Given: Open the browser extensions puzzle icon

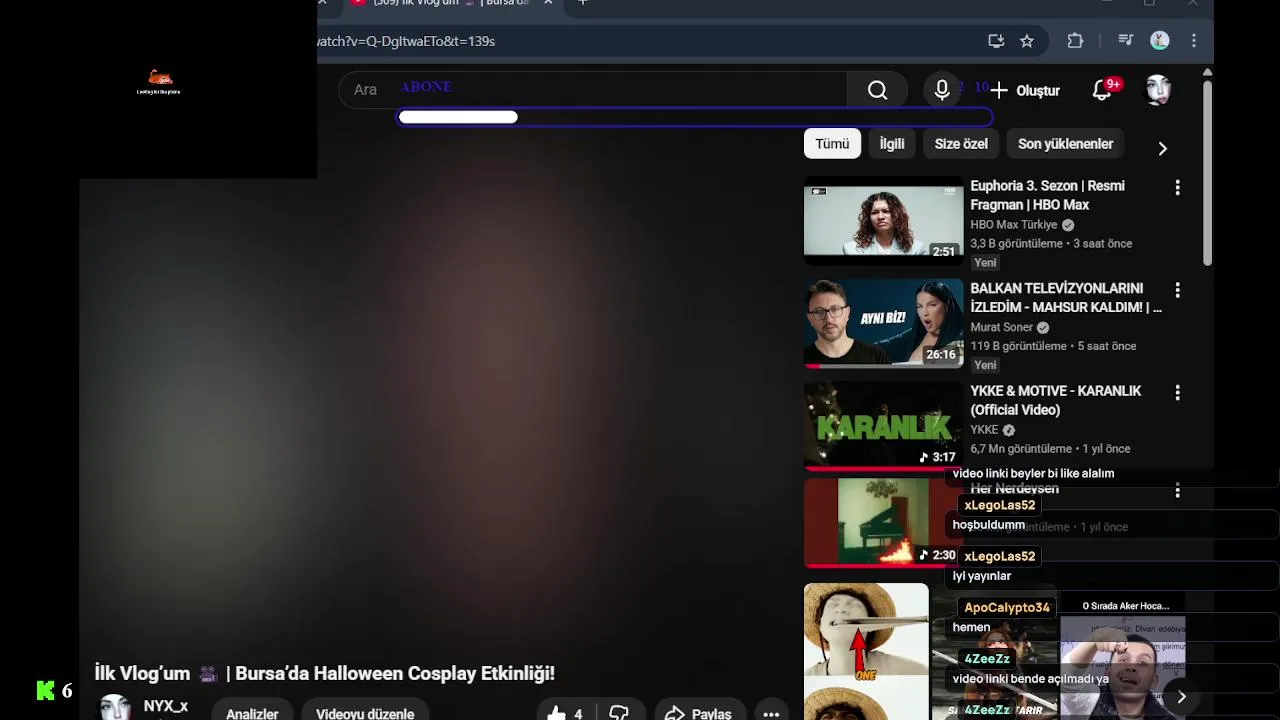Looking at the screenshot, I should [x=1075, y=41].
